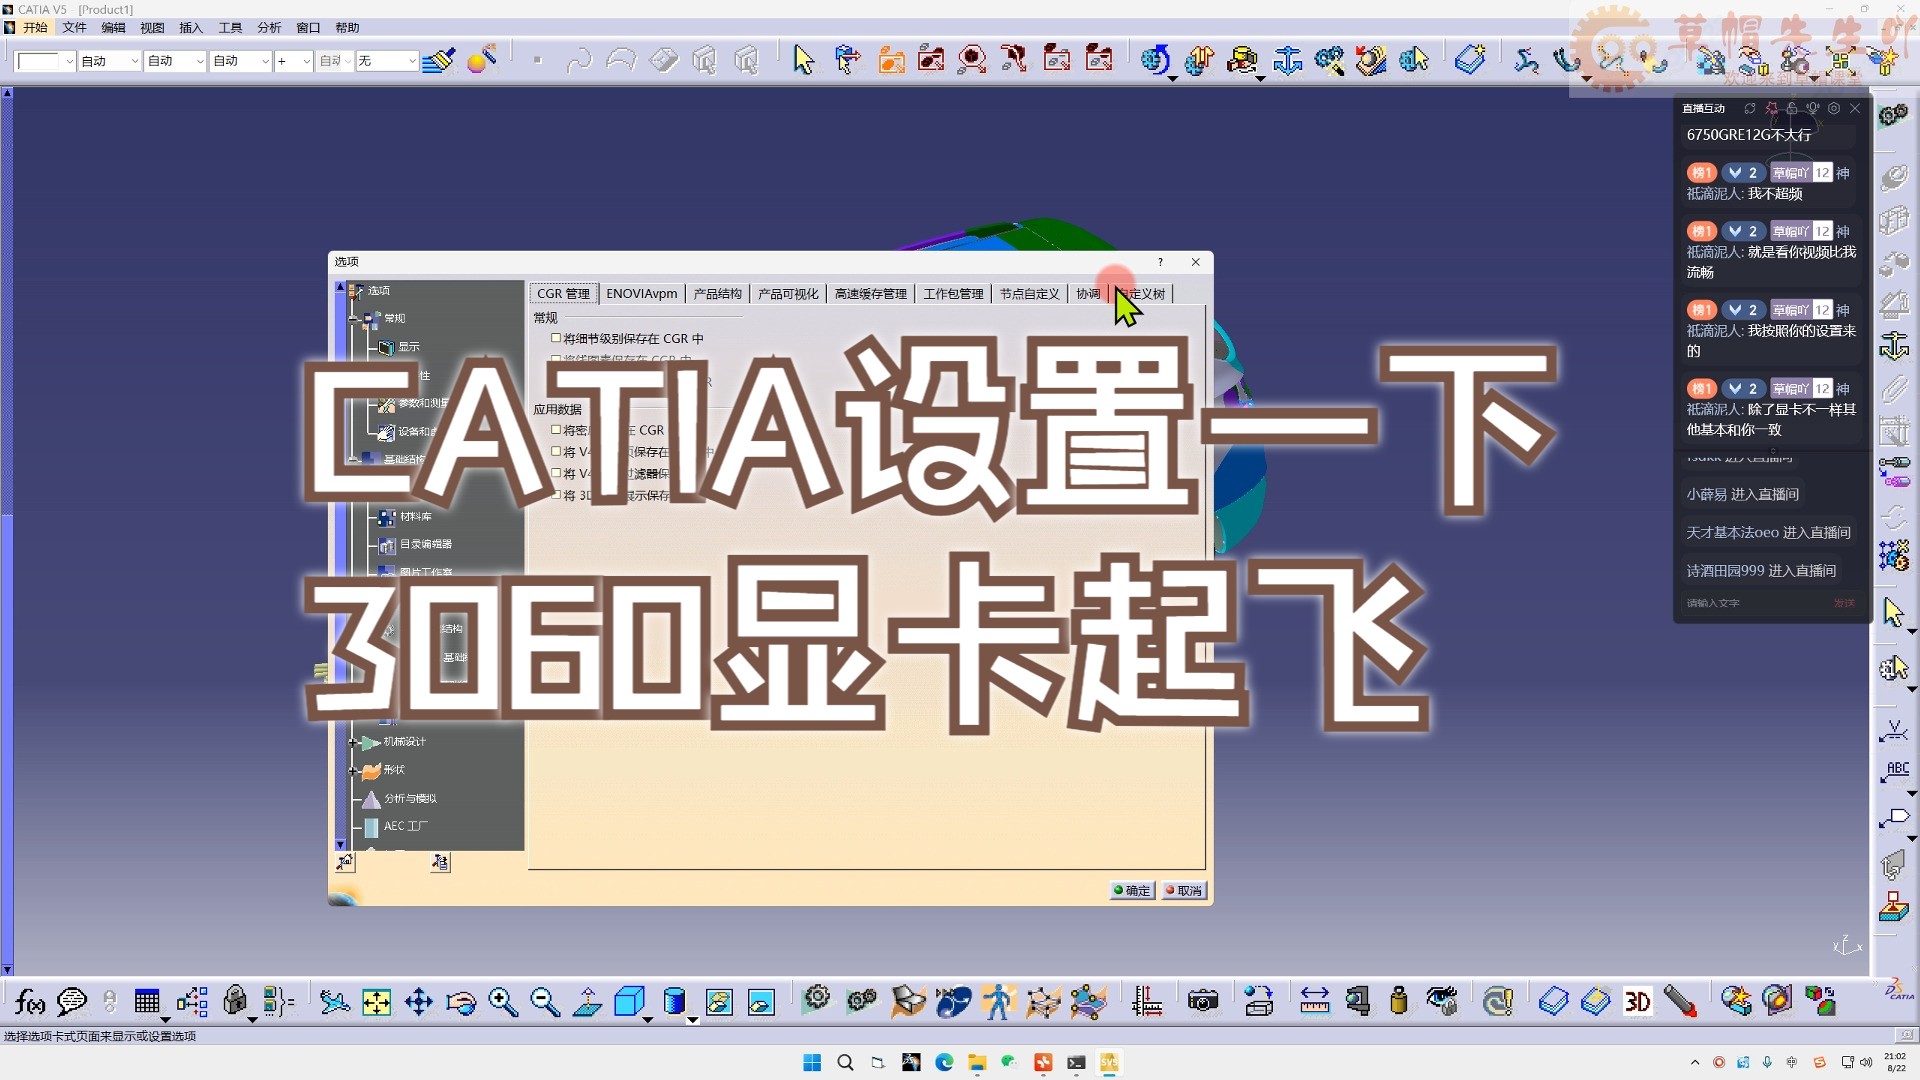Click Windows Start button on taskbar
Viewport: 1920px width, 1080px height.
click(812, 1062)
